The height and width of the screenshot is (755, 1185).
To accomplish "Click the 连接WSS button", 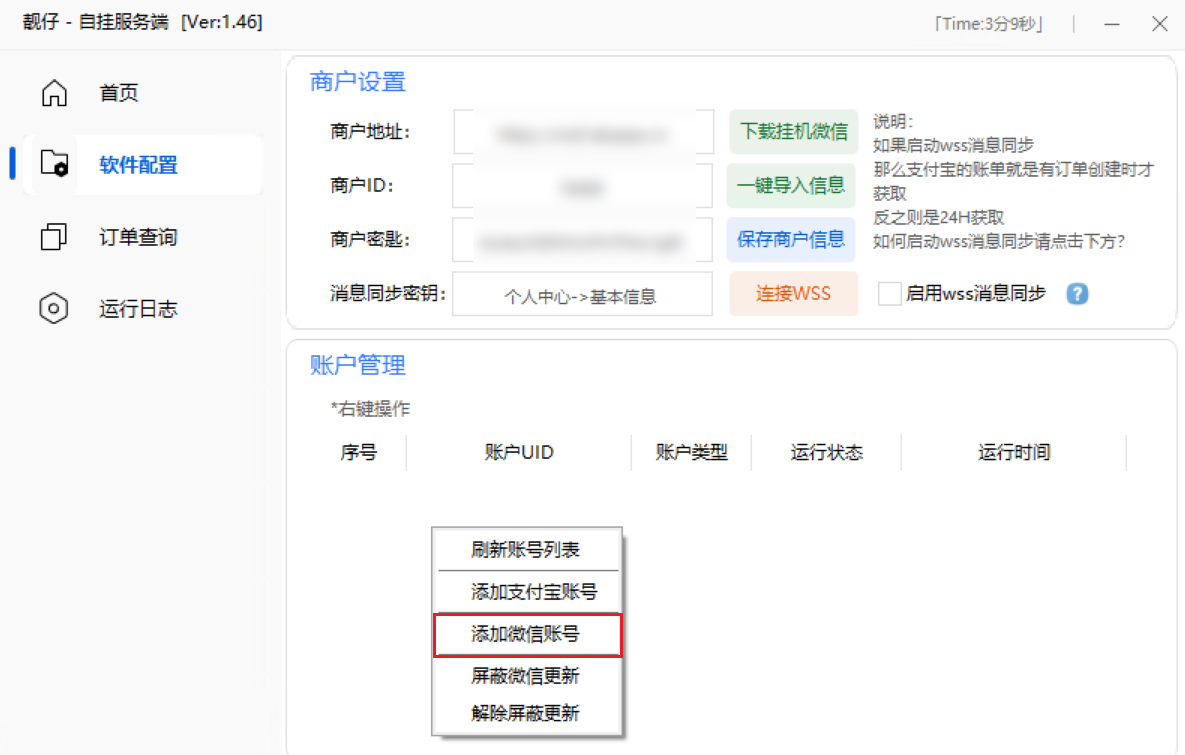I will click(x=794, y=293).
